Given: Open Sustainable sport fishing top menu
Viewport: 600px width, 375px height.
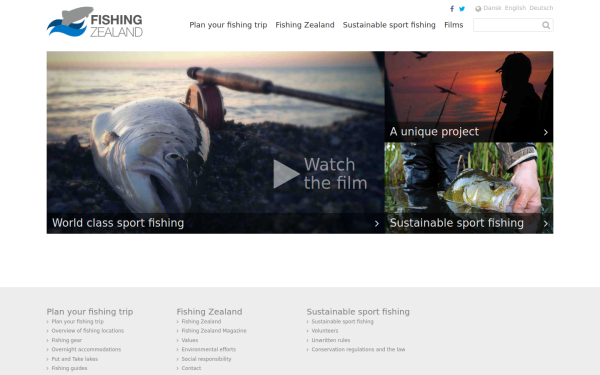Looking at the screenshot, I should 389,25.
